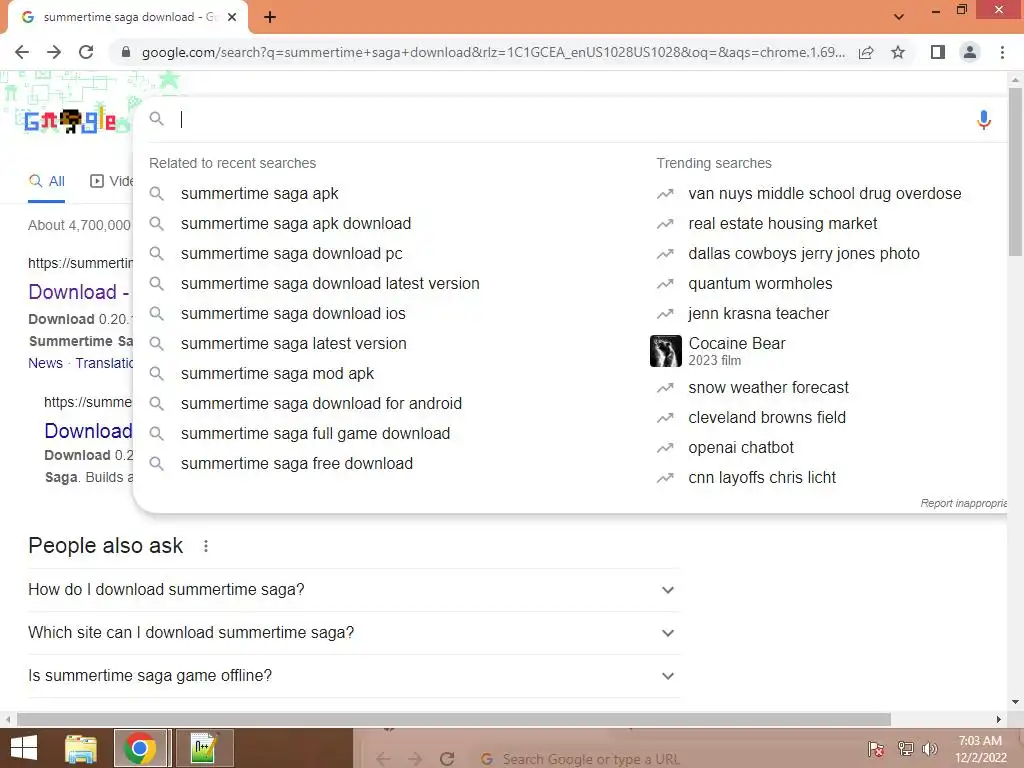Click Report inappropriate predictions link
The width and height of the screenshot is (1024, 768).
coord(963,504)
